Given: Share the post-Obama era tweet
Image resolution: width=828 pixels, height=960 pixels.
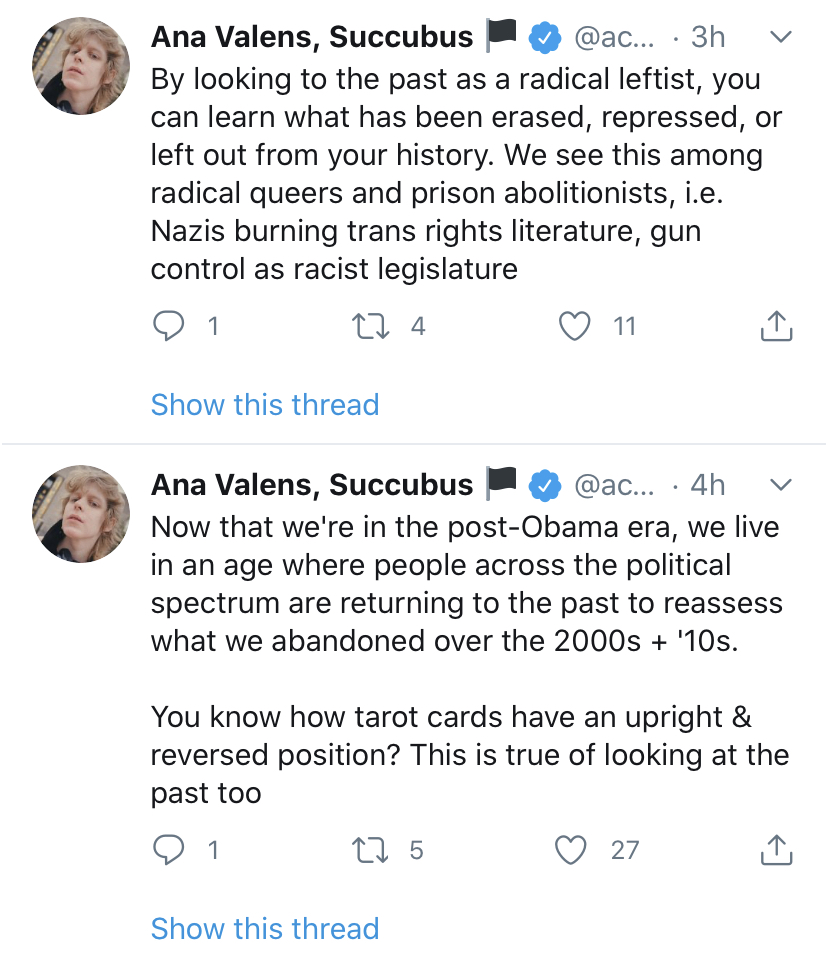Looking at the screenshot, I should pos(776,850).
